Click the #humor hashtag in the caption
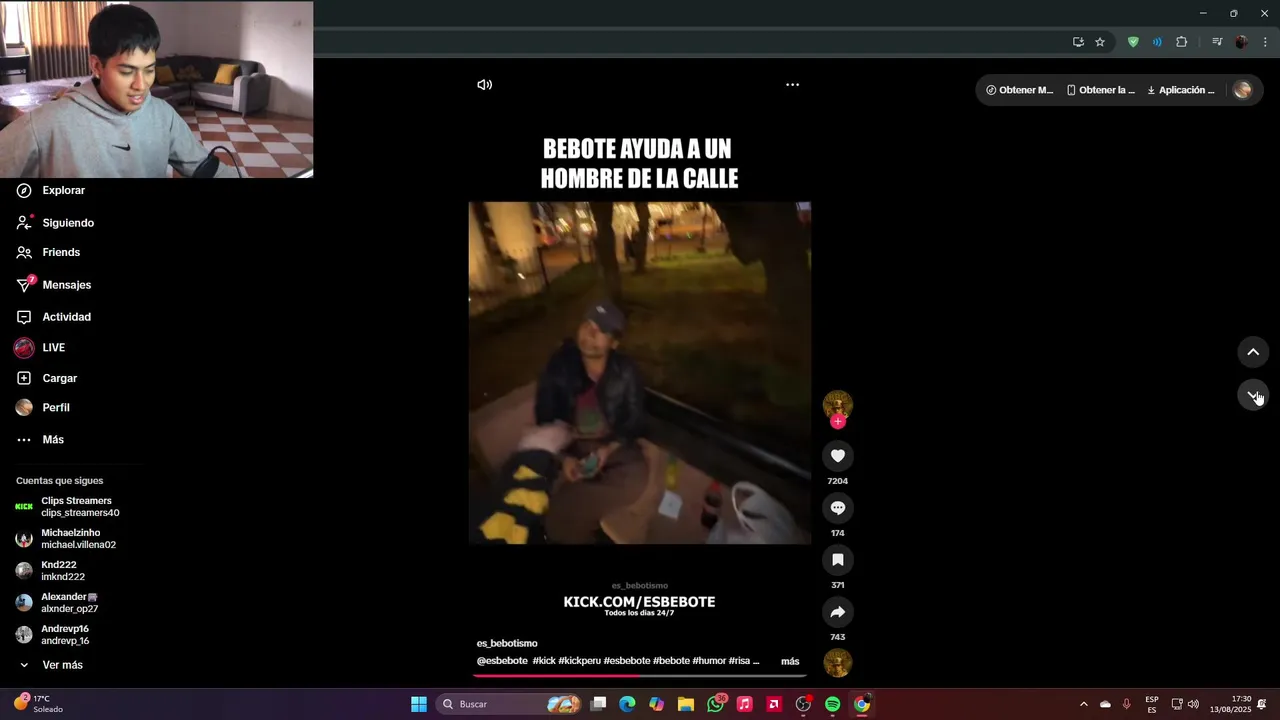The height and width of the screenshot is (720, 1280). pos(708,661)
